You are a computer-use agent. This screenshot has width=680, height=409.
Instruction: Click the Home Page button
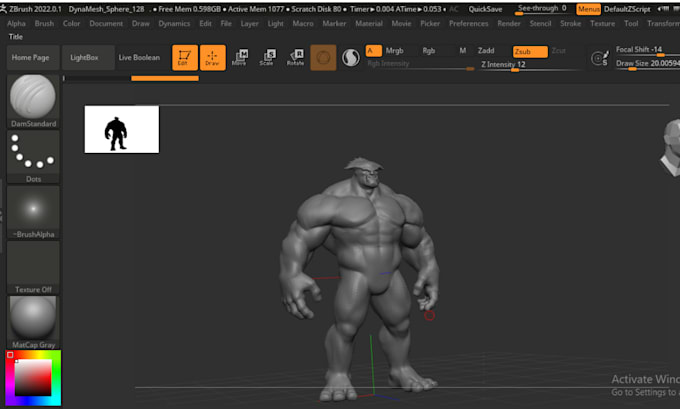33,57
